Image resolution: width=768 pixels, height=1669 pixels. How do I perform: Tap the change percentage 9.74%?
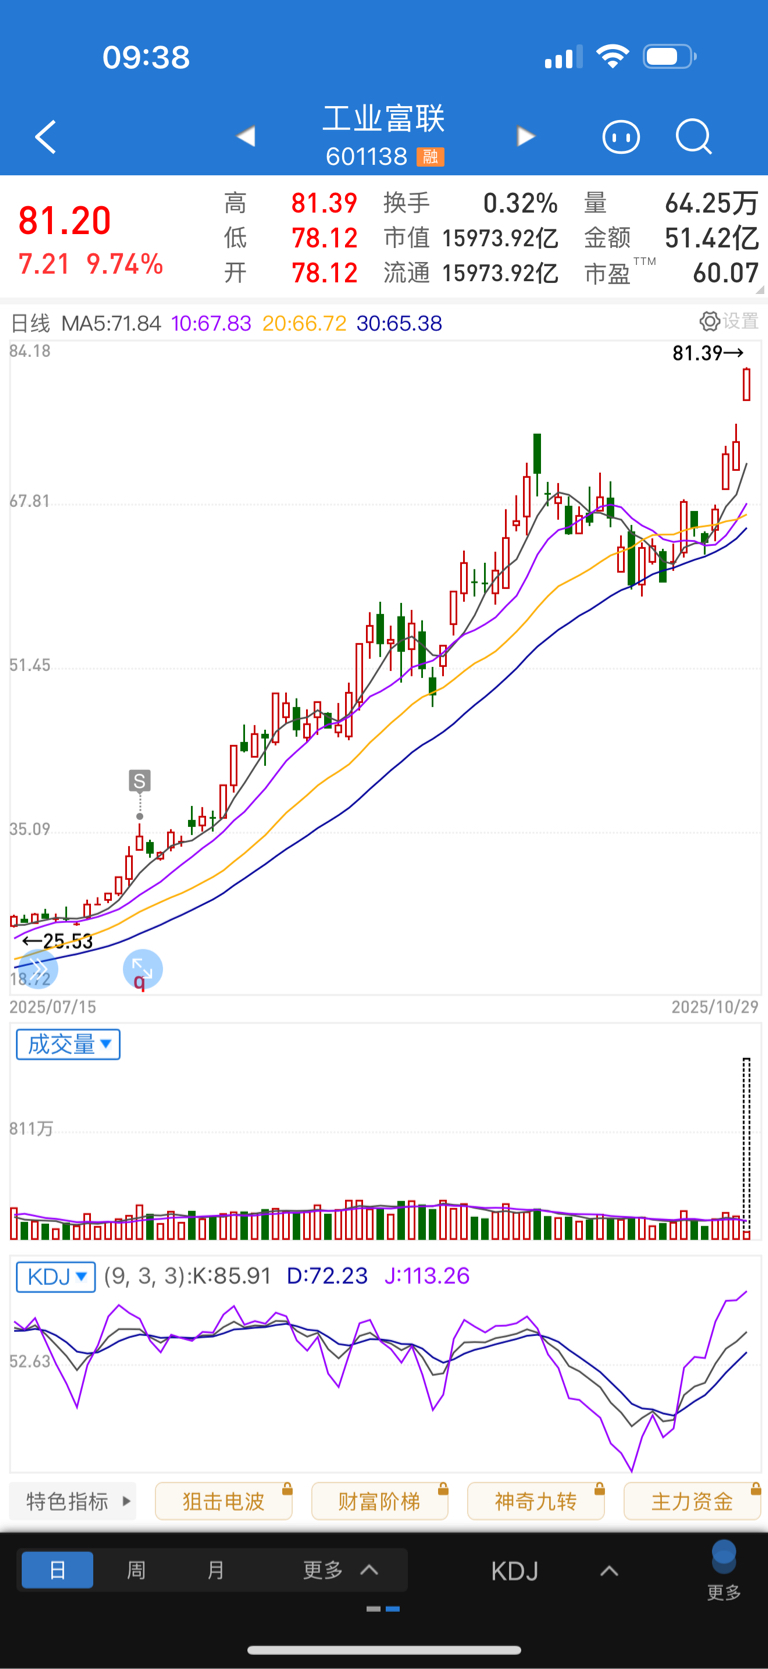click(125, 264)
